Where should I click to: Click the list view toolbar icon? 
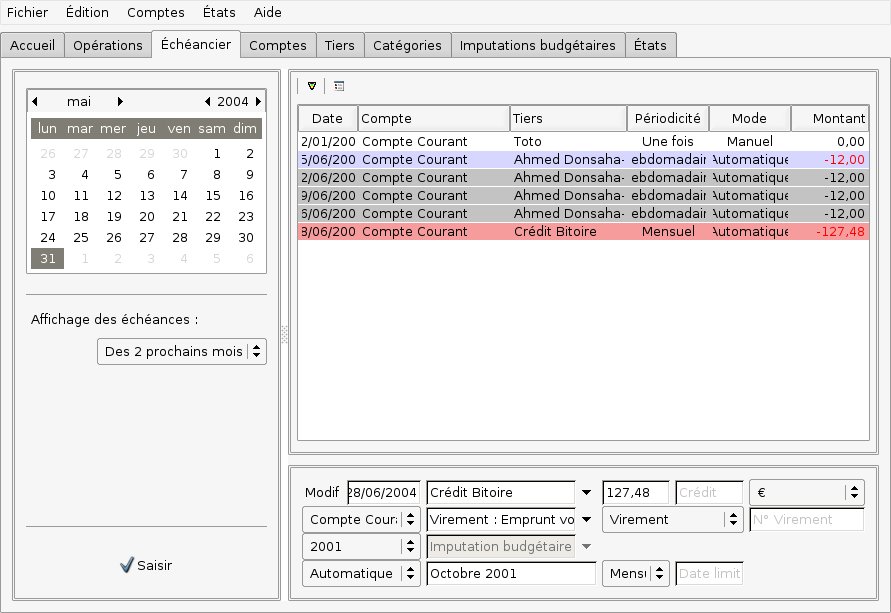pyautogui.click(x=339, y=86)
